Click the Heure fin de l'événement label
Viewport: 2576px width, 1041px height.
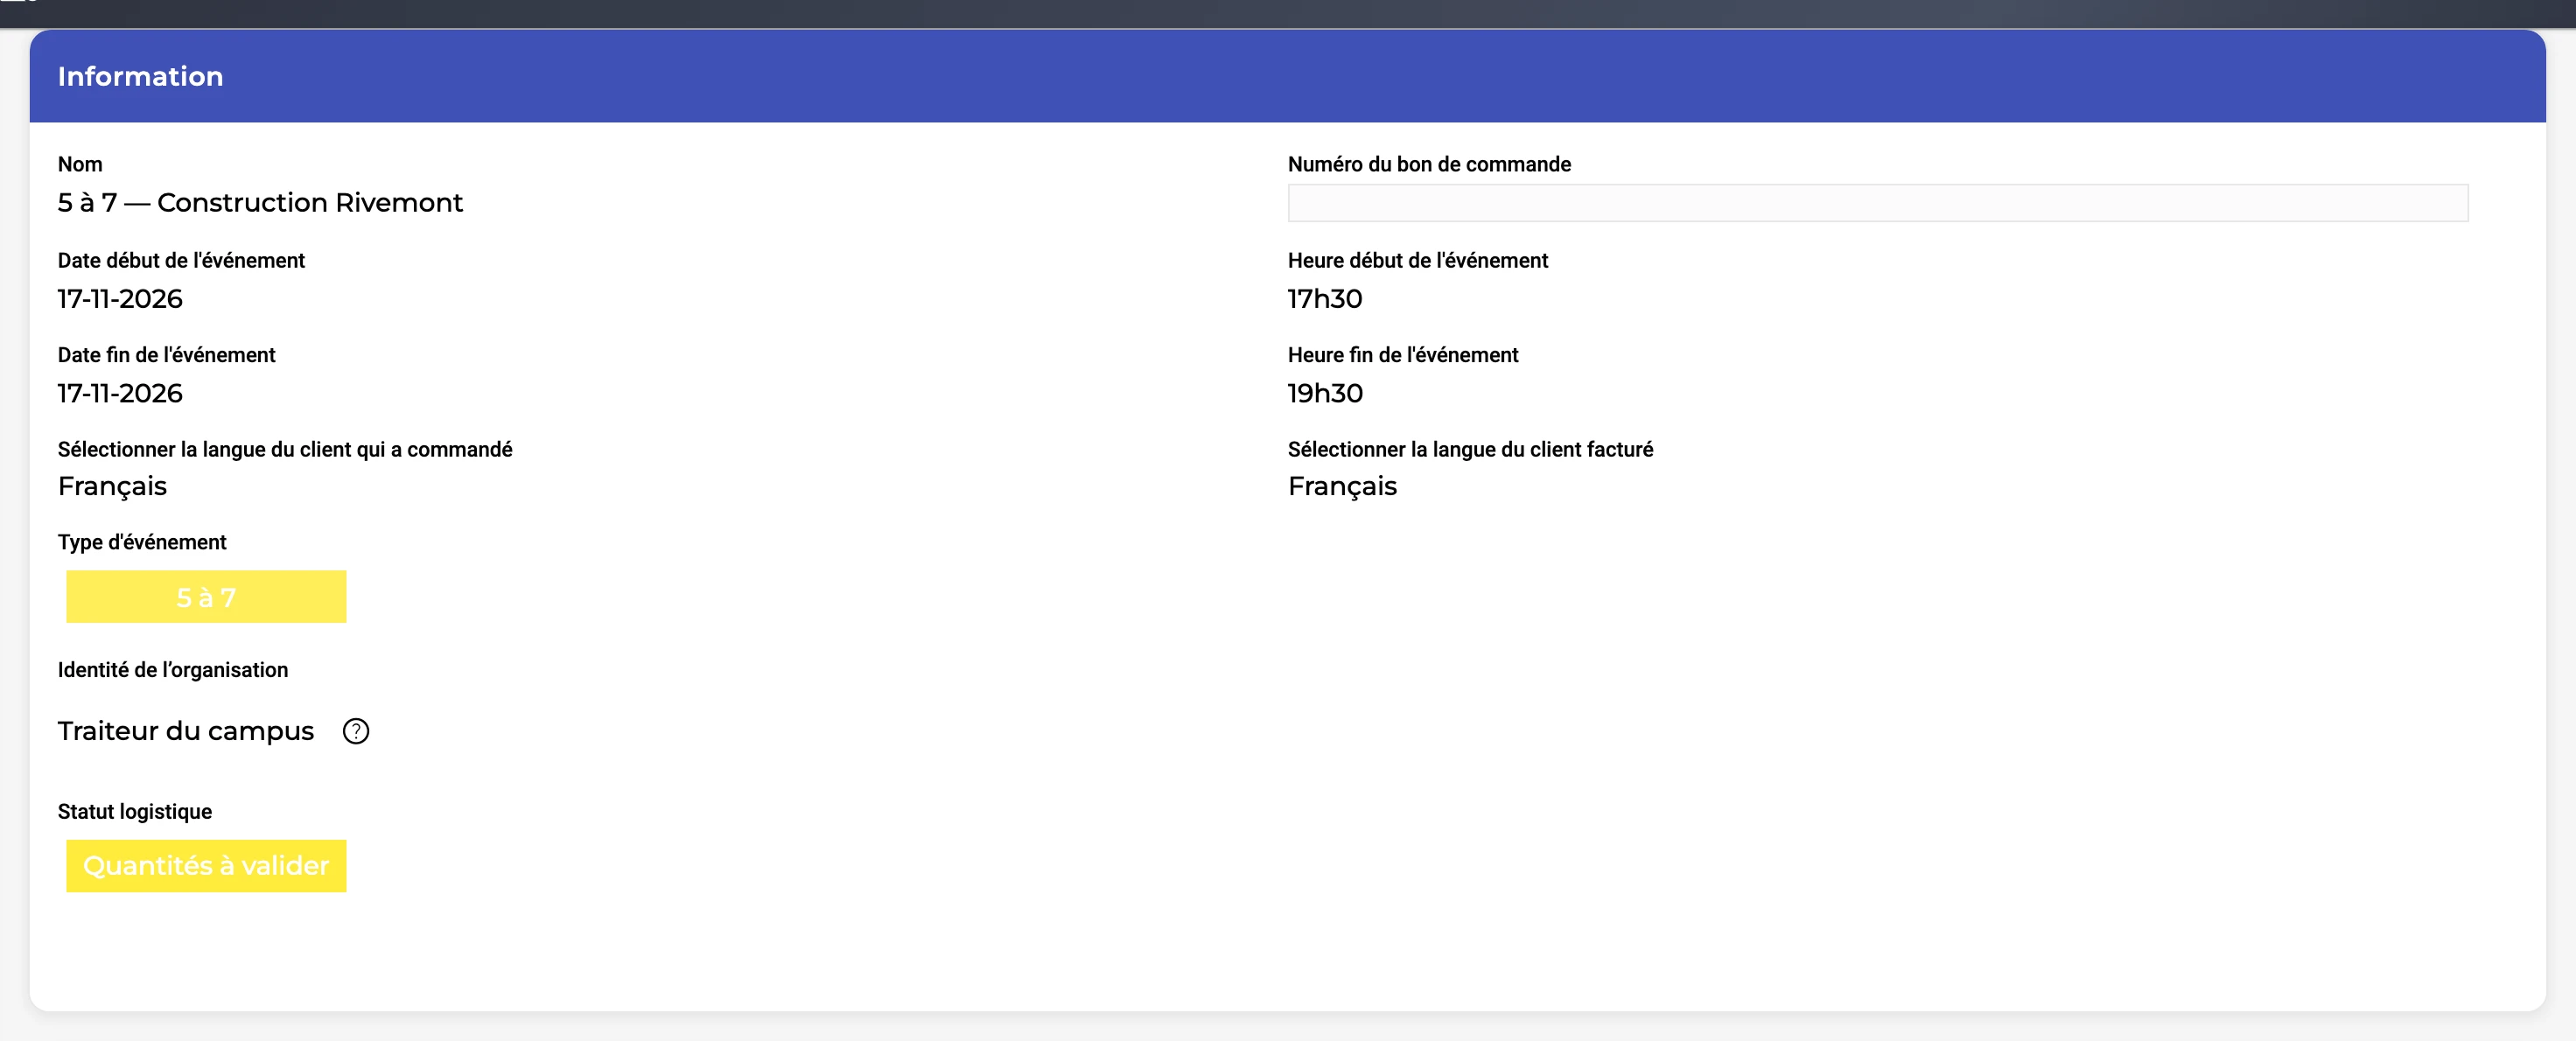pyautogui.click(x=1403, y=355)
